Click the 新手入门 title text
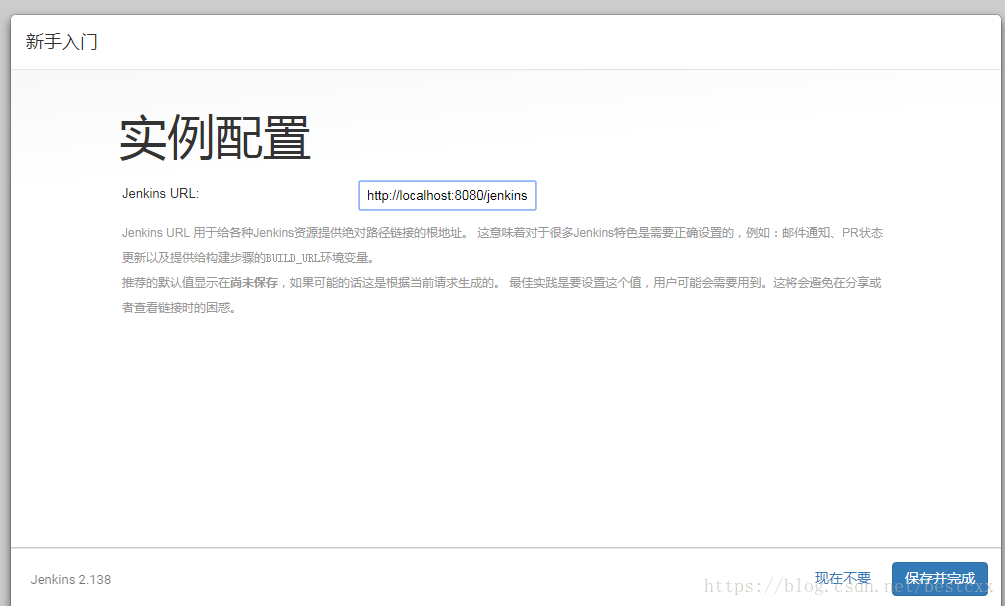Image resolution: width=1005 pixels, height=606 pixels. point(62,42)
